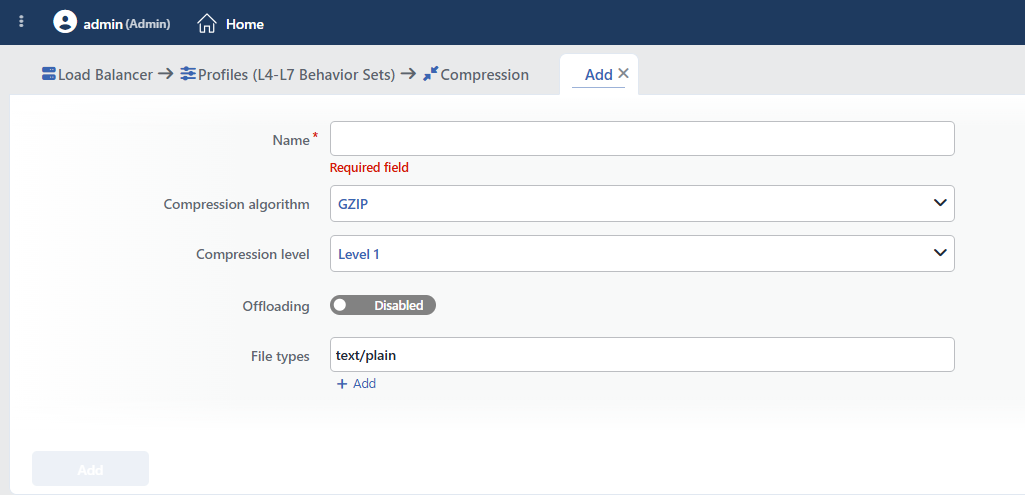Screen dimensions: 1025x495
Task: Click Add link under File types
Action: 364,384
